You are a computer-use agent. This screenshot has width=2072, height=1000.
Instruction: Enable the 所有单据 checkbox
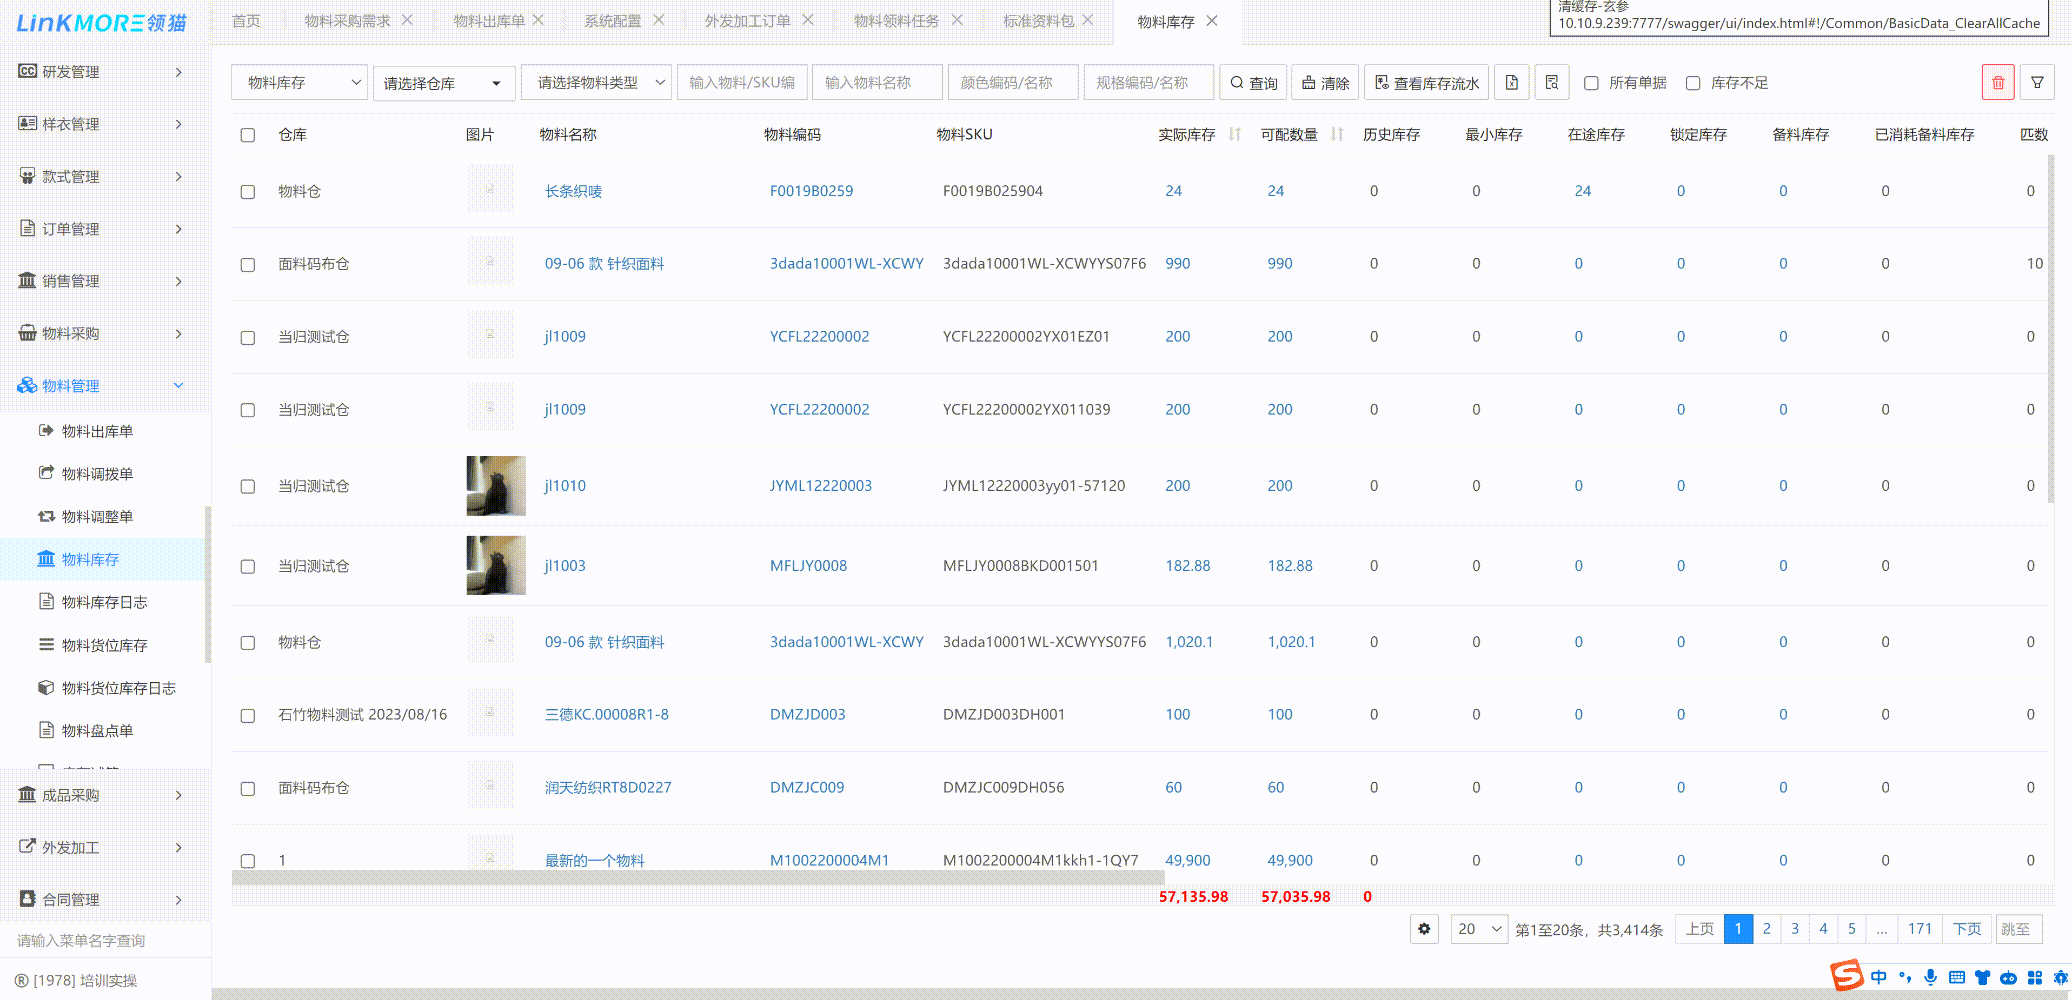(x=1591, y=83)
